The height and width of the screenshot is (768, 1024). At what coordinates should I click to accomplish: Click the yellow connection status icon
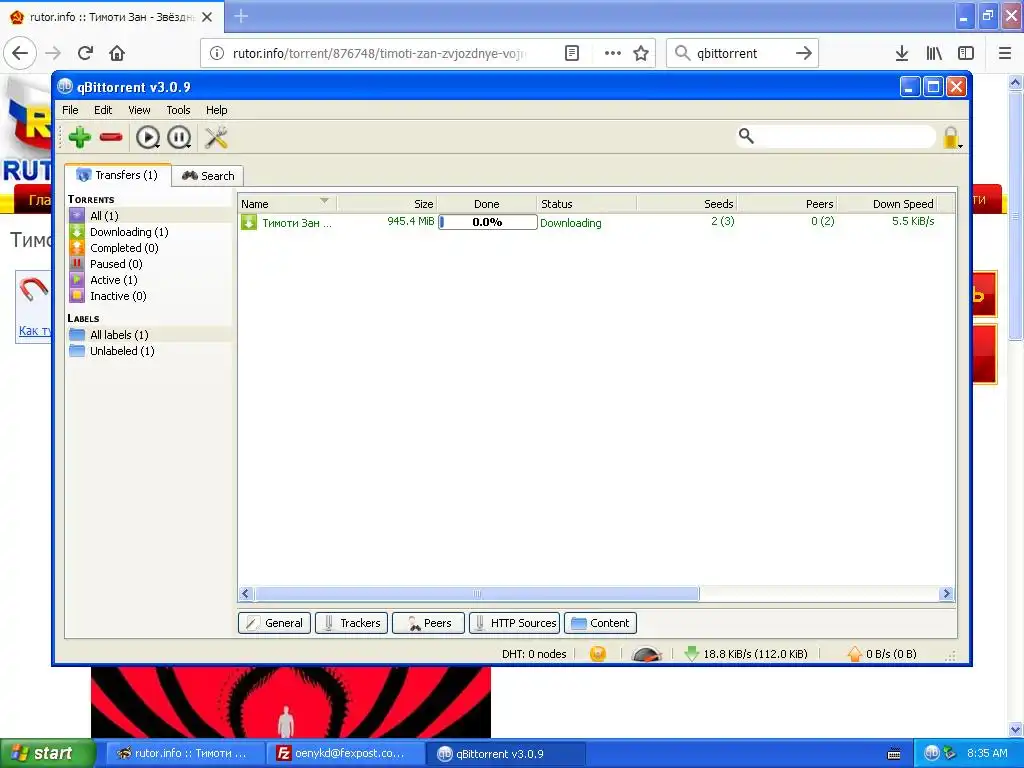pyautogui.click(x=598, y=654)
